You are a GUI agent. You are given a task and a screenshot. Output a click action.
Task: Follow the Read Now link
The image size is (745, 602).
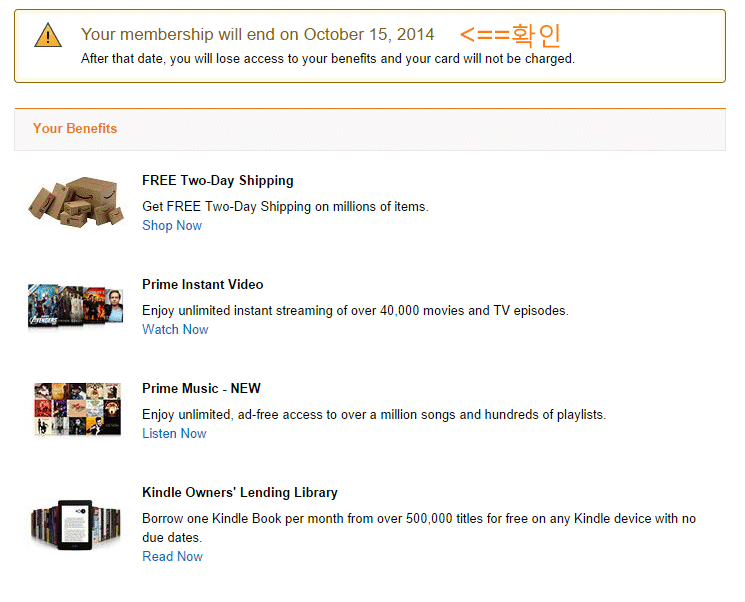pyautogui.click(x=172, y=557)
